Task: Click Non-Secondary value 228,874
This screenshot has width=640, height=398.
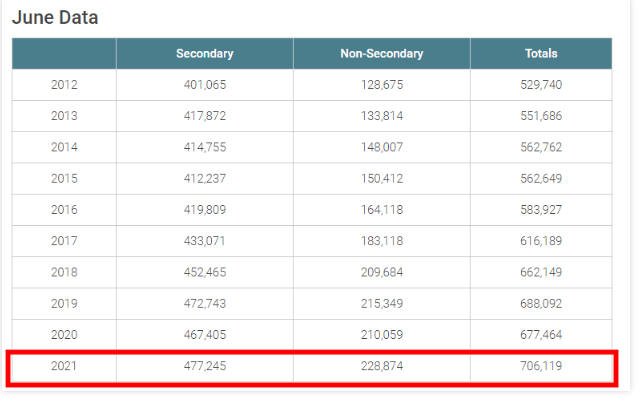Action: pos(382,366)
